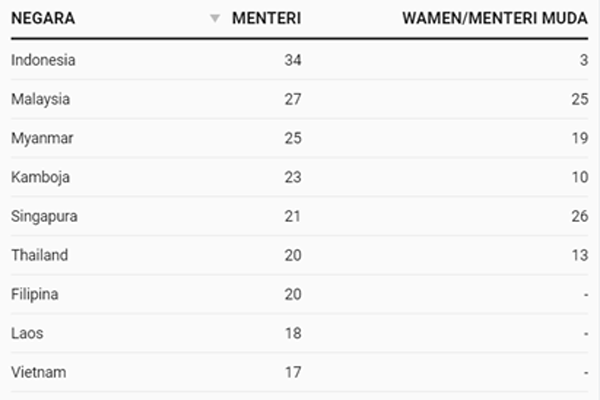Screen dimensions: 600x400
Task: Click the Singapura country cell
Action: [44, 216]
